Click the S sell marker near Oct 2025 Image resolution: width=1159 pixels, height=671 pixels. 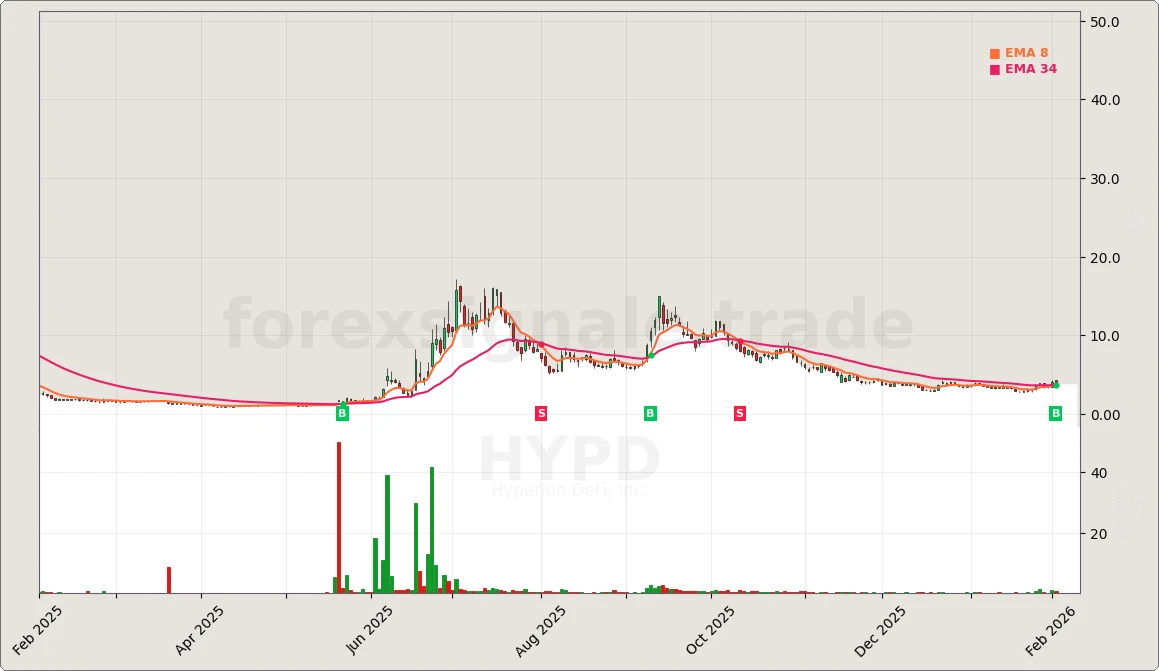(739, 412)
